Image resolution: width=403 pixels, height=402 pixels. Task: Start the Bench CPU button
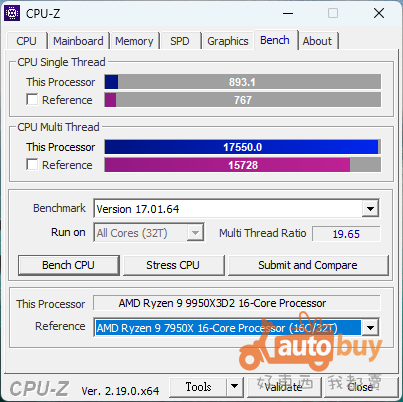69,265
